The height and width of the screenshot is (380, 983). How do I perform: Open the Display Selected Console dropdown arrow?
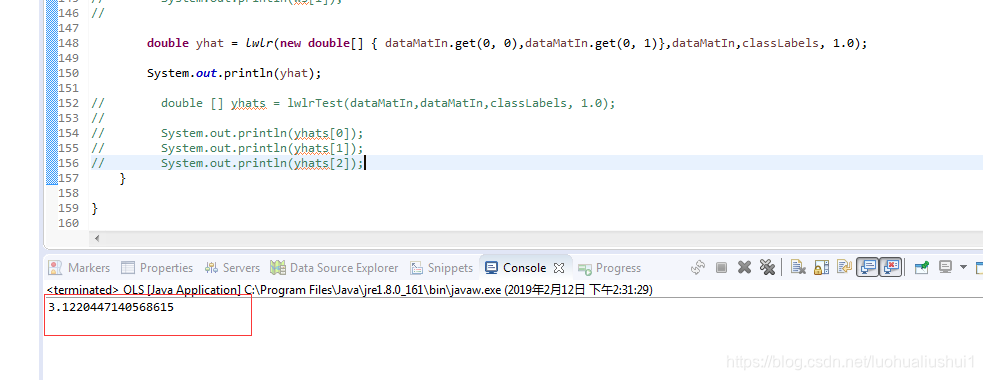point(964,268)
